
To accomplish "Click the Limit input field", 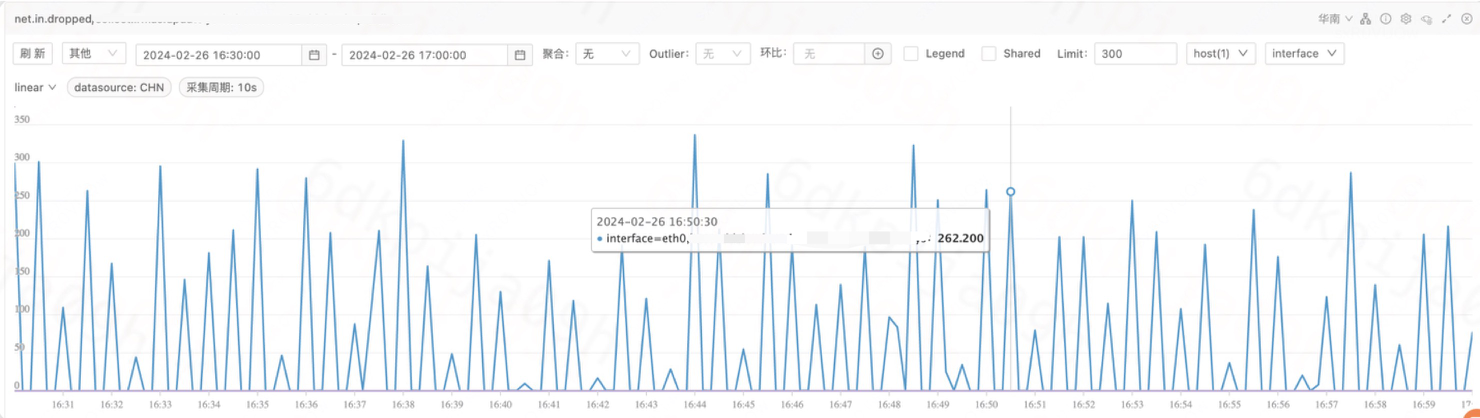I will (1135, 54).
